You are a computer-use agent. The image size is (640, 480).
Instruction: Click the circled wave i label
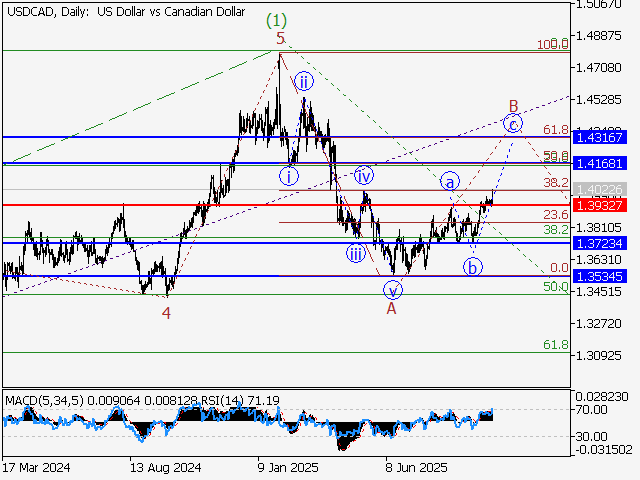point(289,177)
